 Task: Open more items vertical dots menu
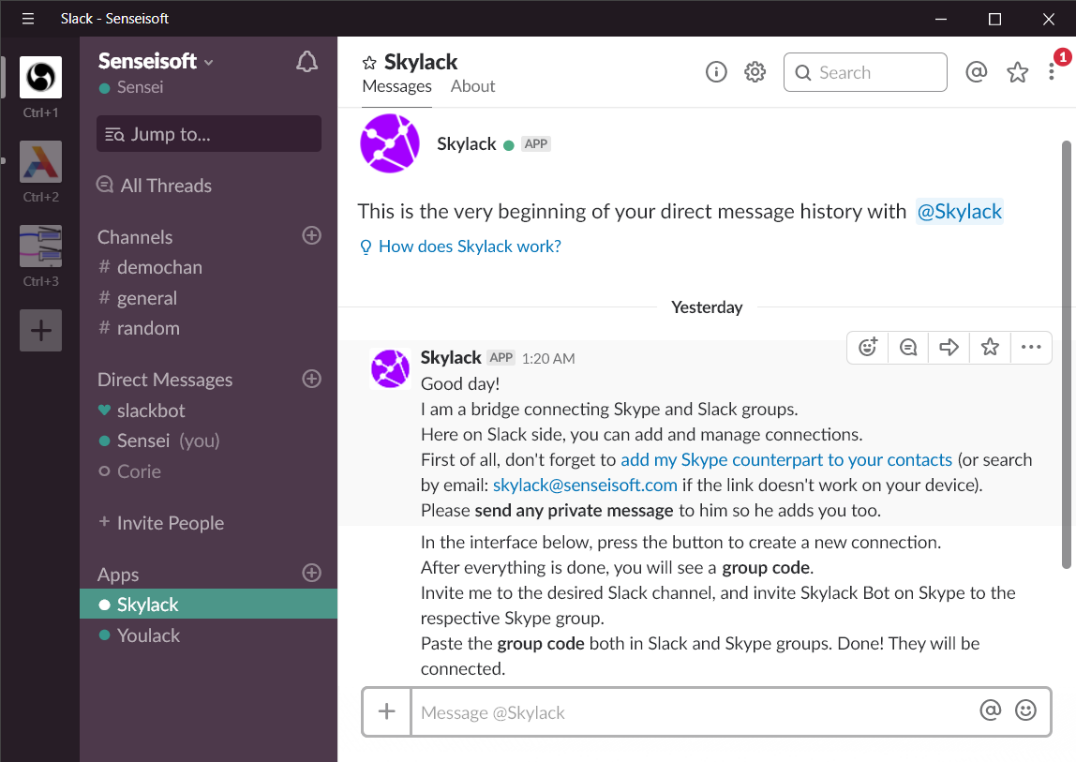coord(1051,71)
